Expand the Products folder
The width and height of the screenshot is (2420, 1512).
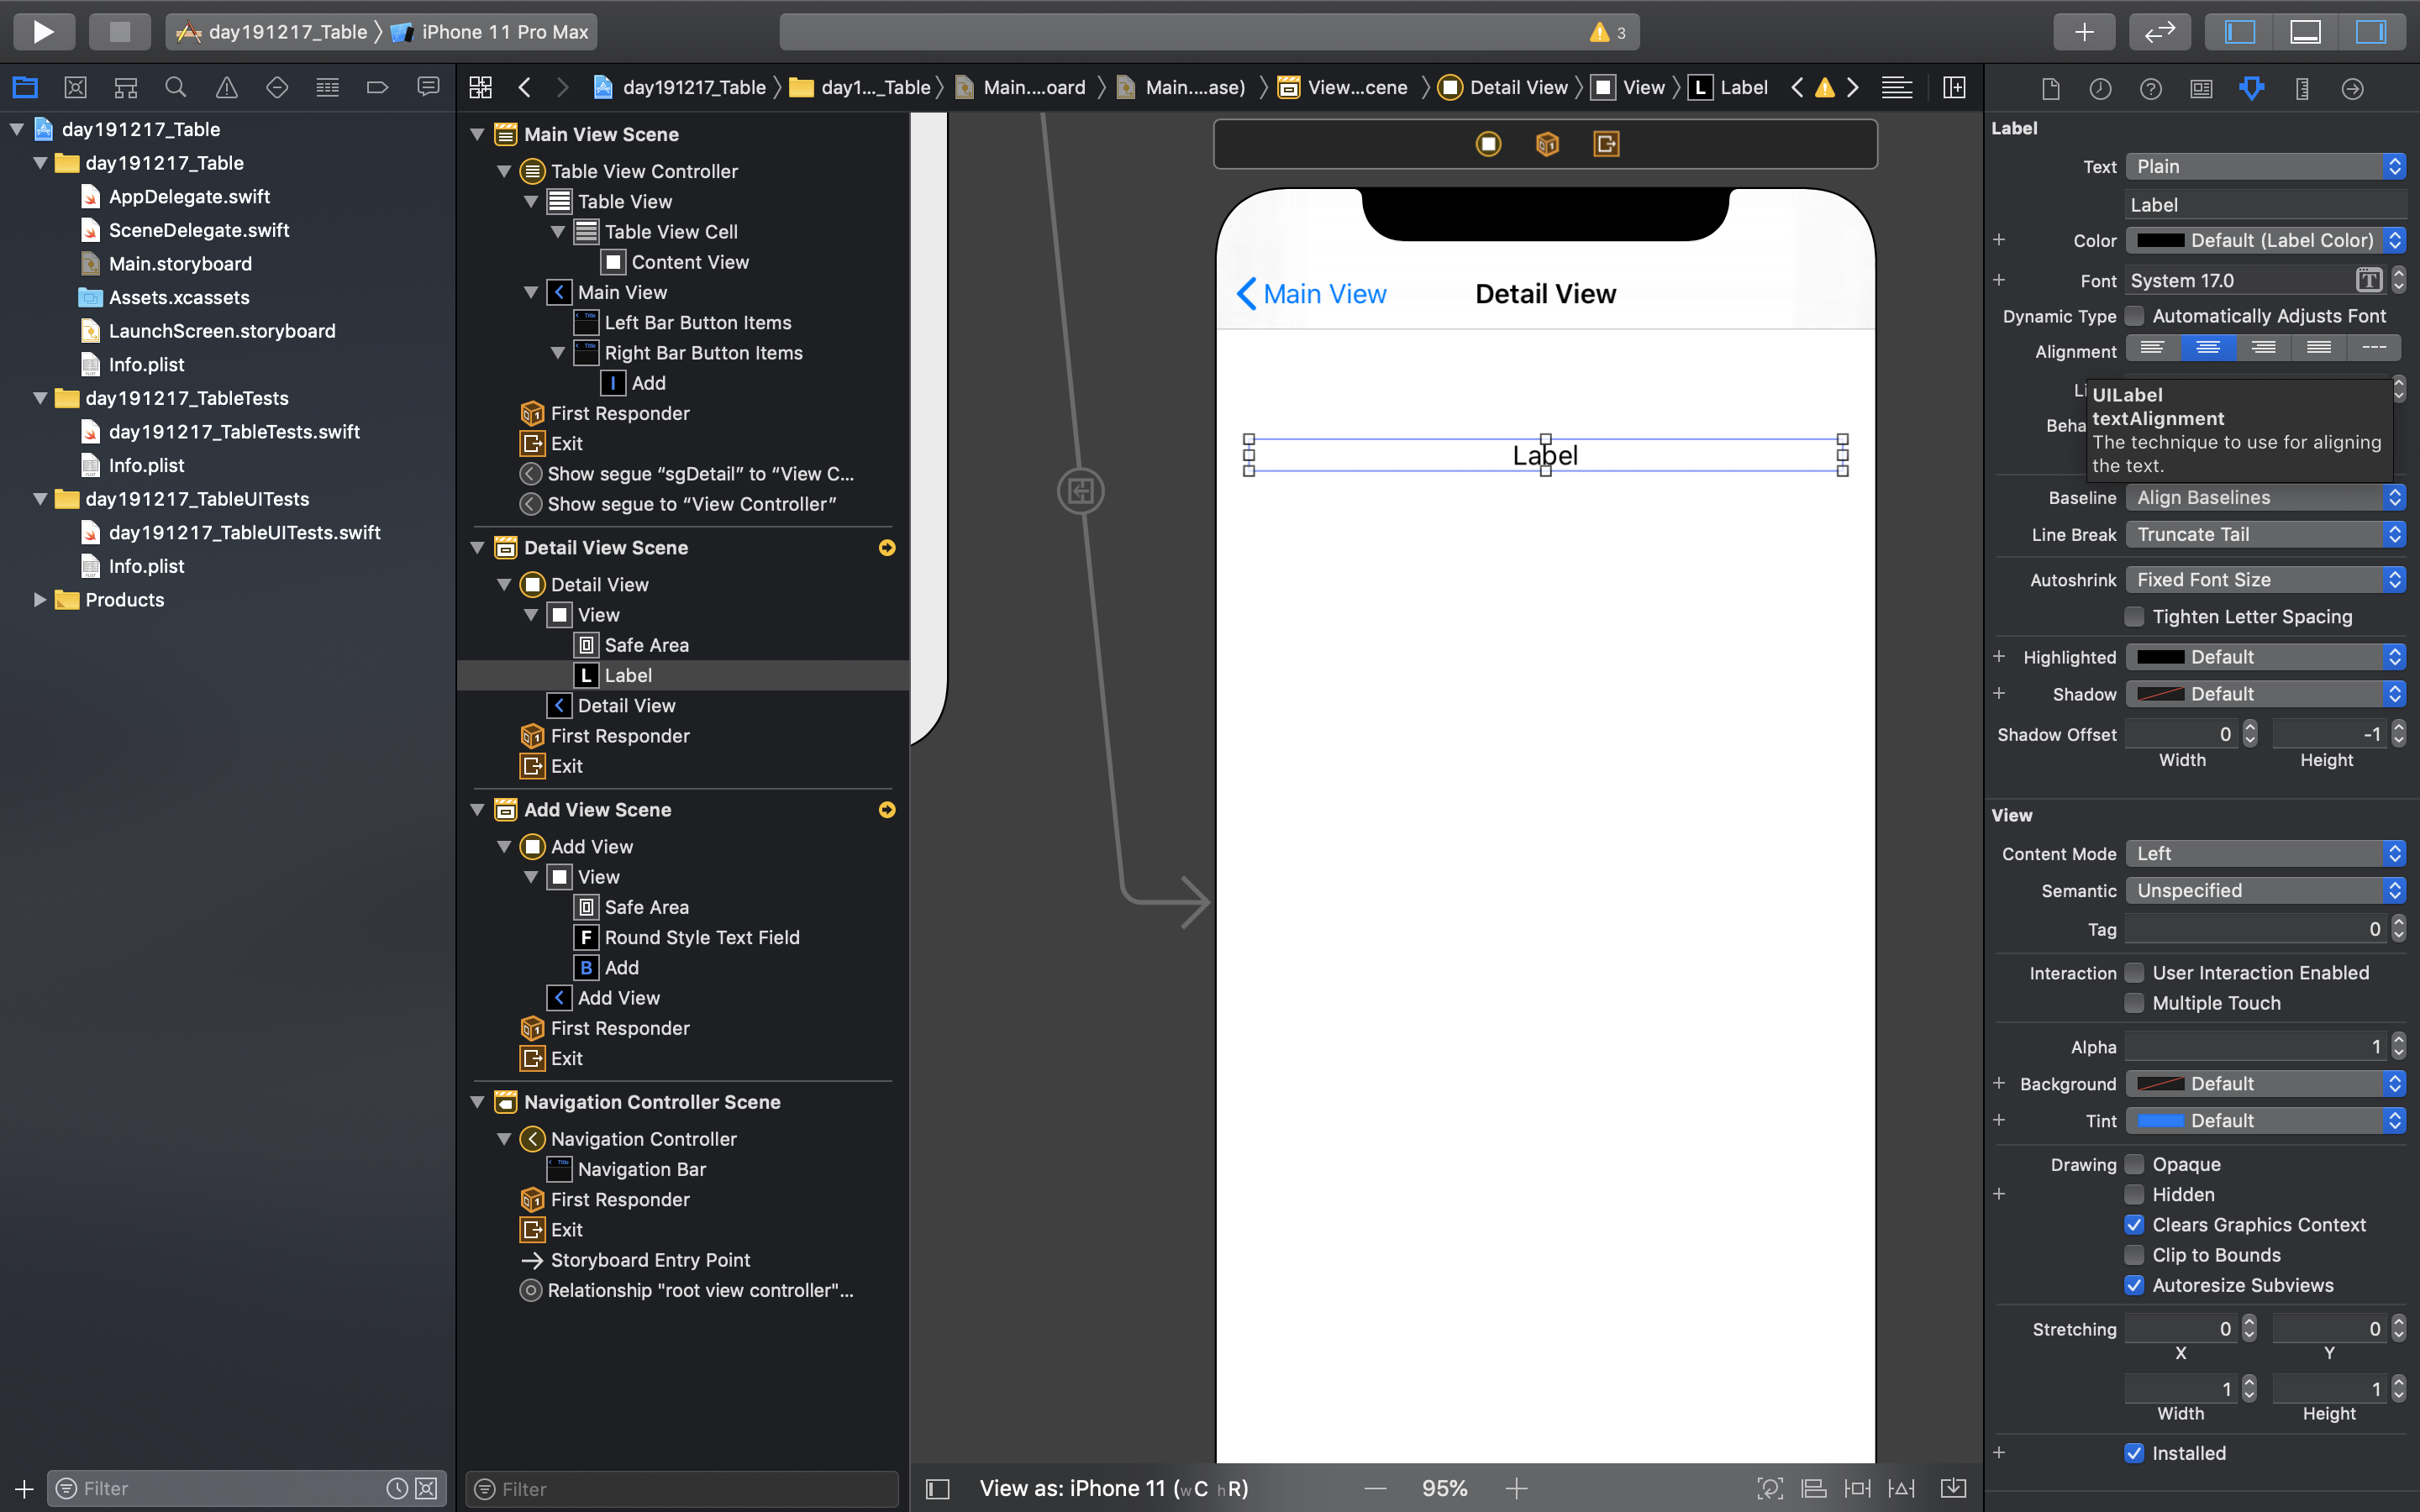coord(40,600)
